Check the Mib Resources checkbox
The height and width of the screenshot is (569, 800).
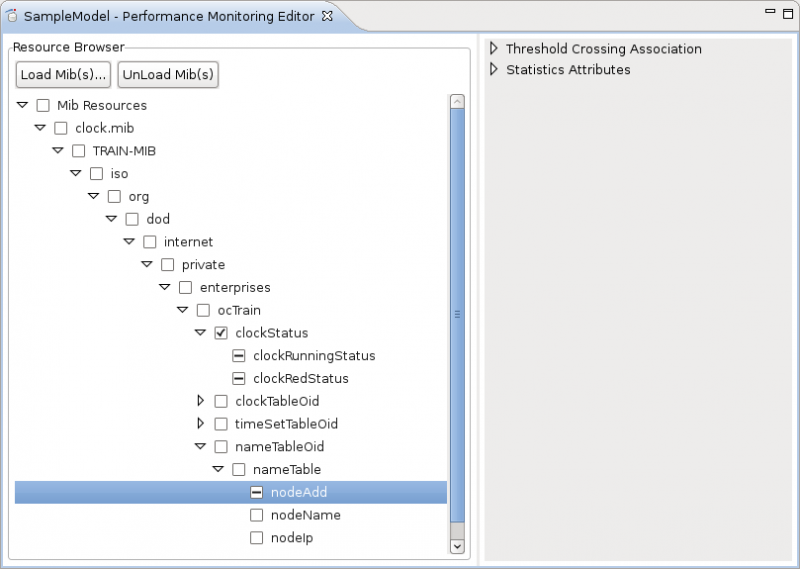coord(43,106)
